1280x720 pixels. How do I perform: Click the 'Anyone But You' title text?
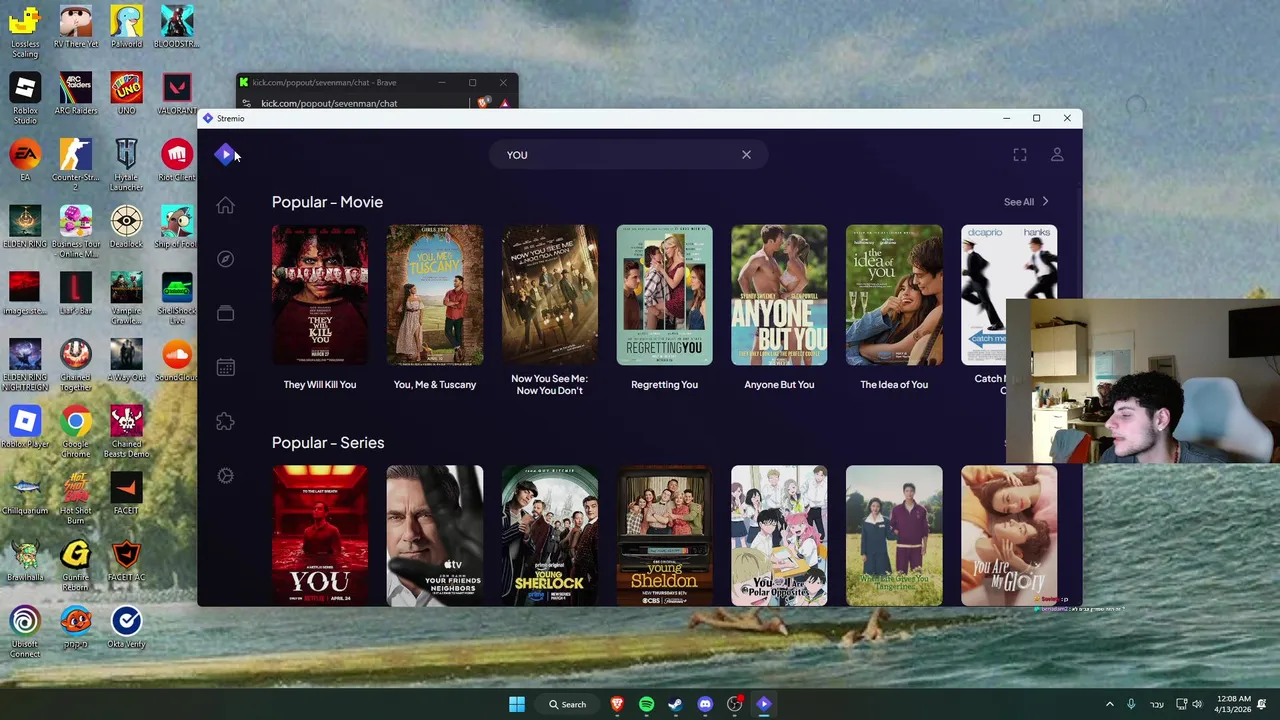click(779, 384)
